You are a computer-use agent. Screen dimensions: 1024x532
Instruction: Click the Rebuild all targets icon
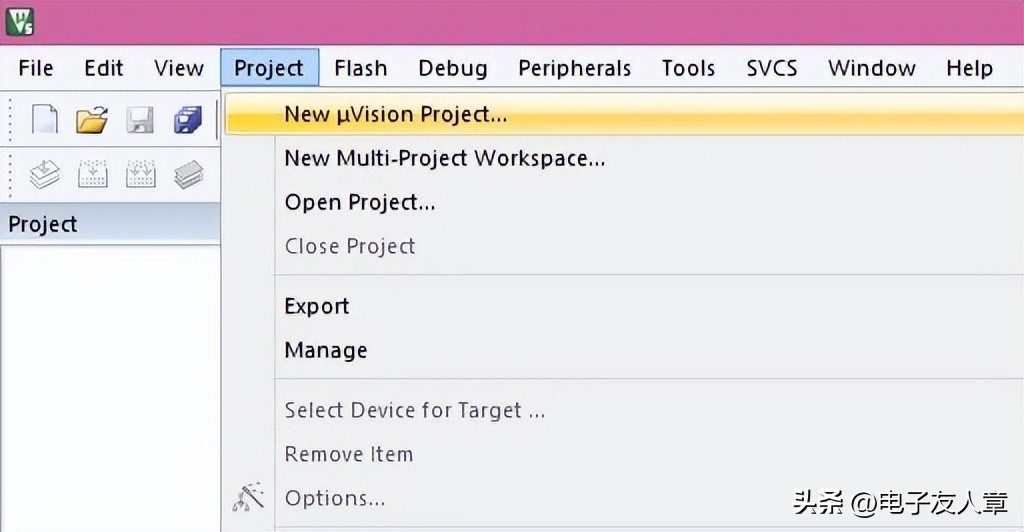[140, 175]
